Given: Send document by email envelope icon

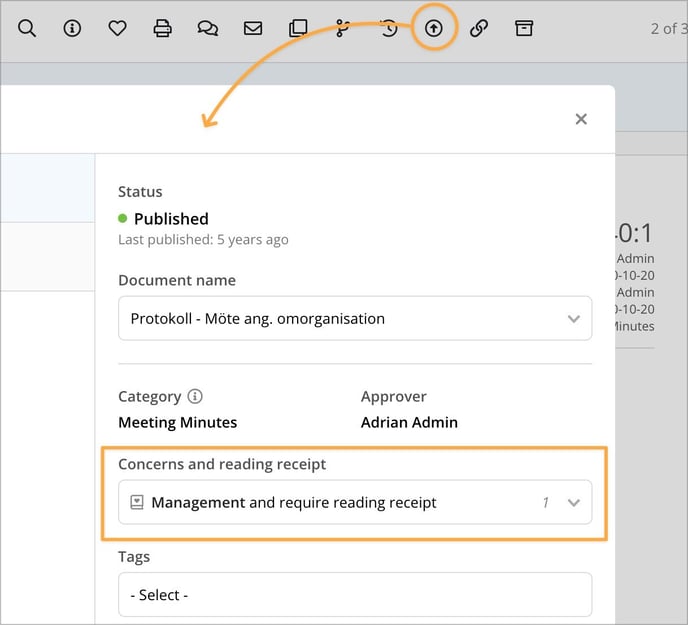Looking at the screenshot, I should point(253,28).
